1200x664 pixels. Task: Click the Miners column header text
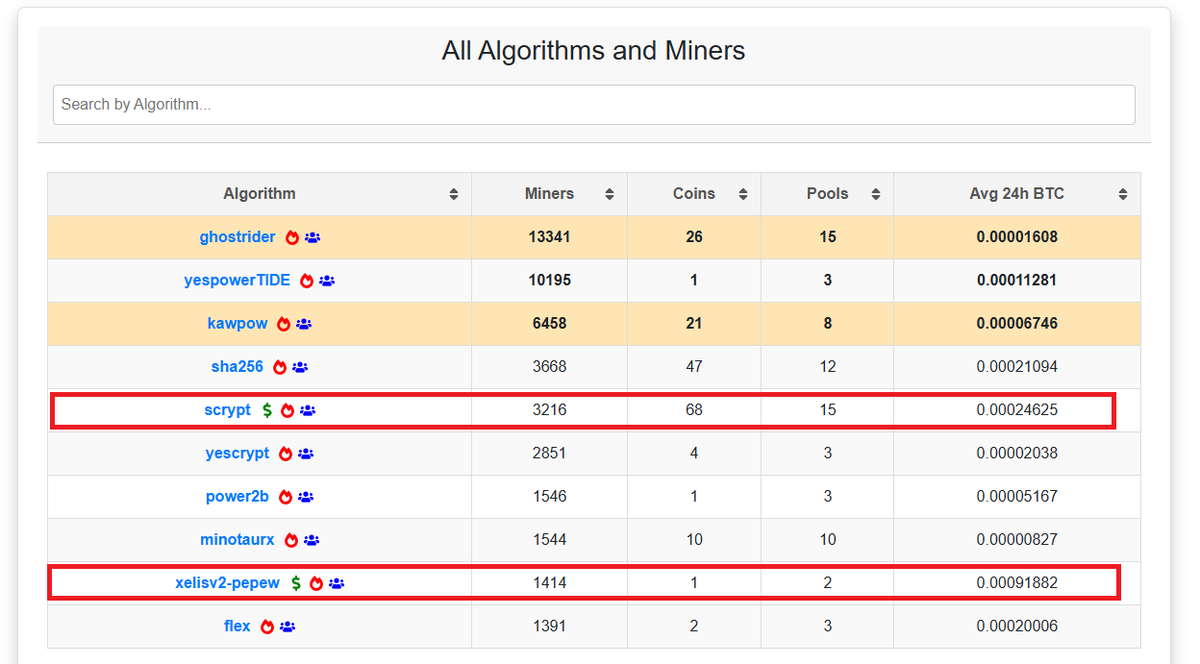point(549,194)
